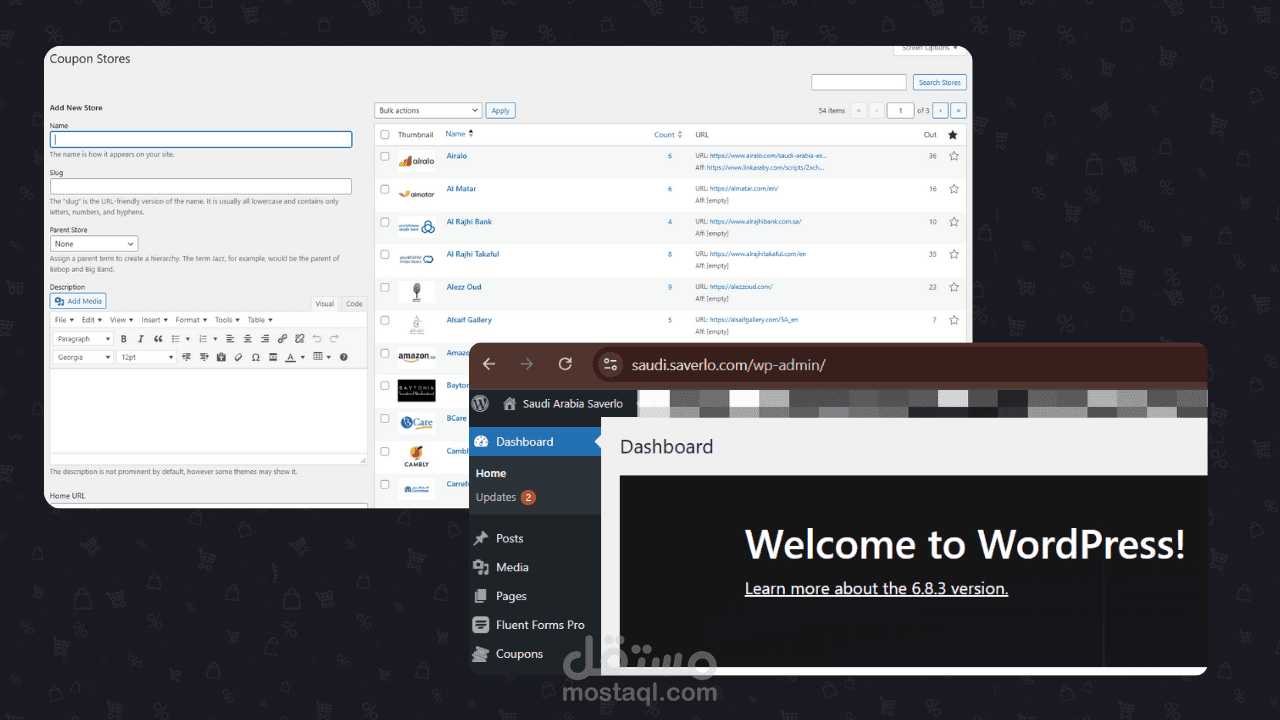The image size is (1280, 720).
Task: Check the Al Rajhi Bank row checkbox
Action: 384,222
